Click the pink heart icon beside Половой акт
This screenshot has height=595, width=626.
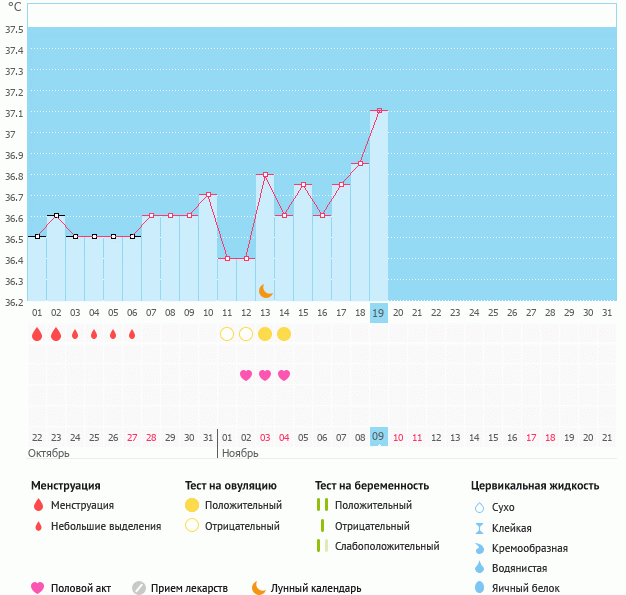(38, 588)
